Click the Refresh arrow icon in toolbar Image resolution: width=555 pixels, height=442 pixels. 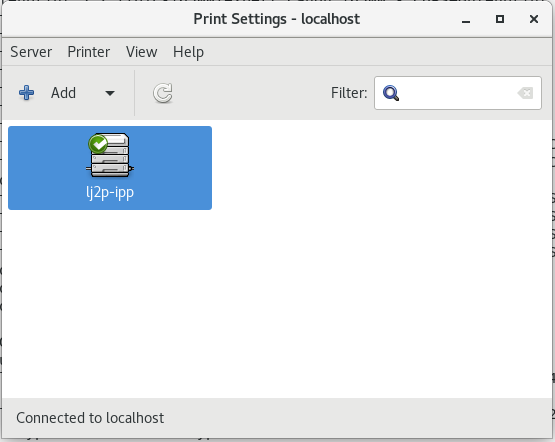coord(163,93)
